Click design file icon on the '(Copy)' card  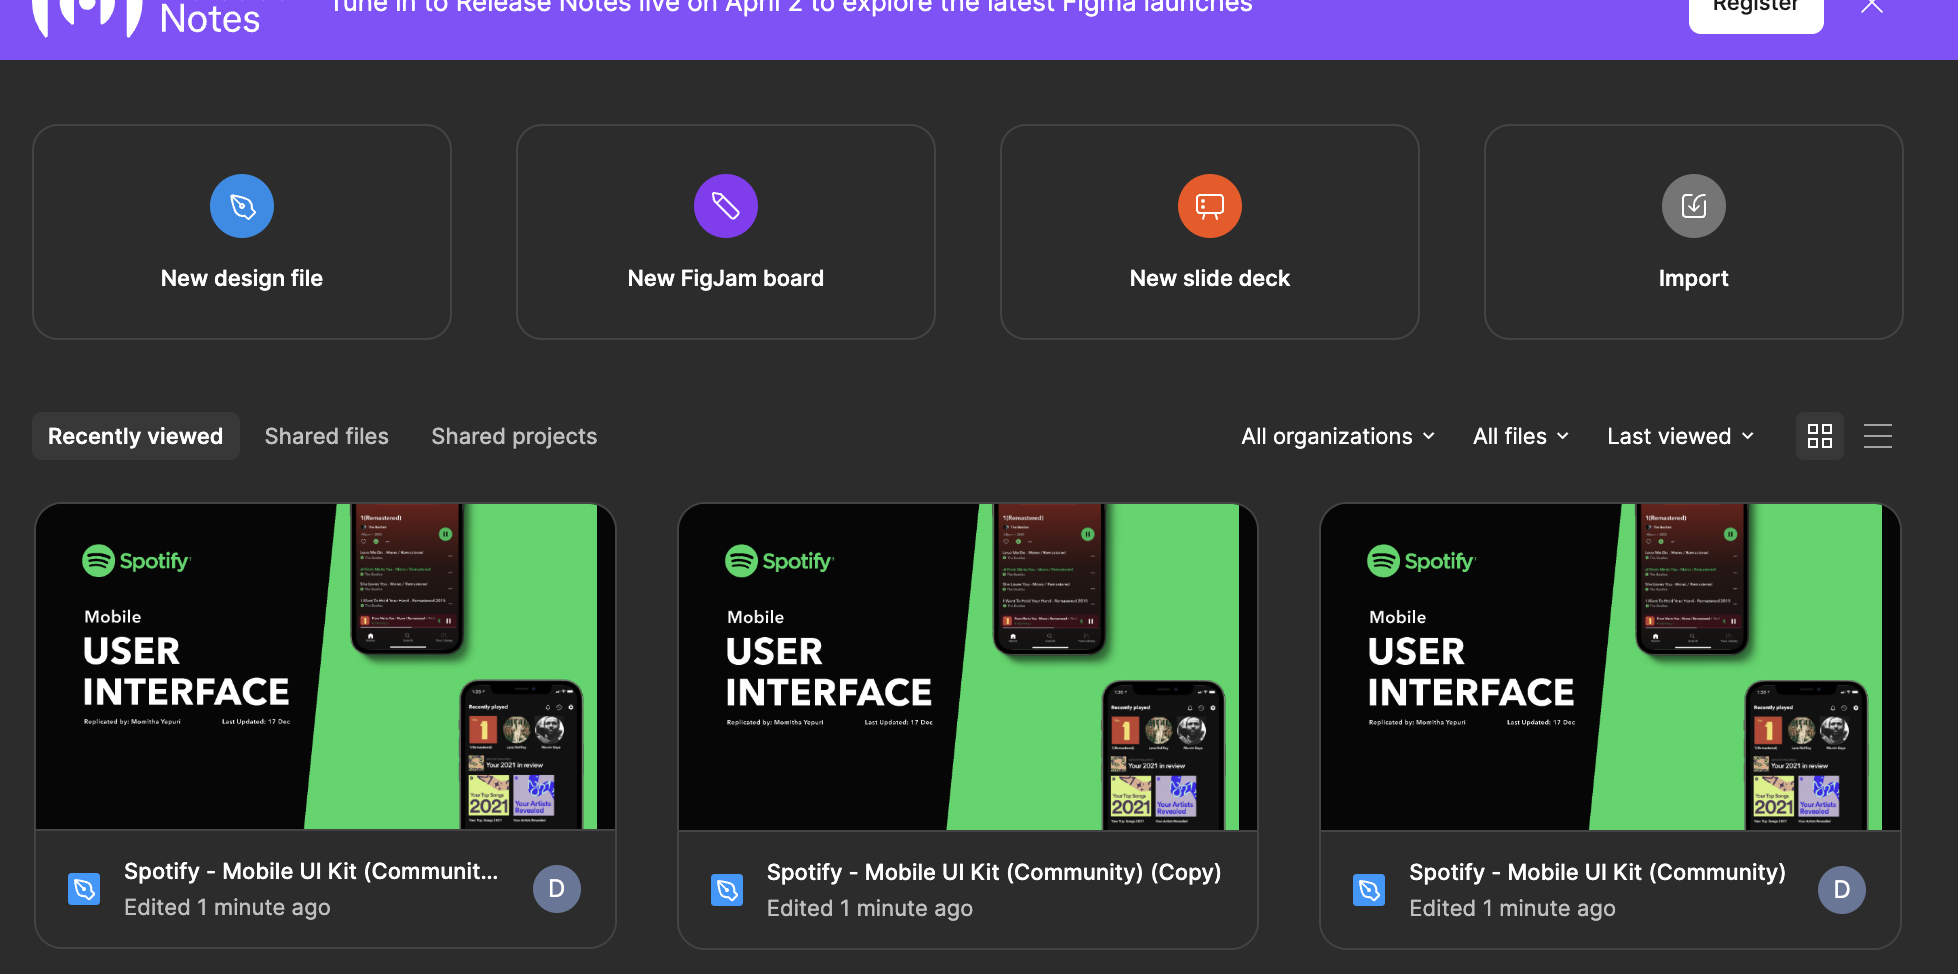[x=727, y=889]
